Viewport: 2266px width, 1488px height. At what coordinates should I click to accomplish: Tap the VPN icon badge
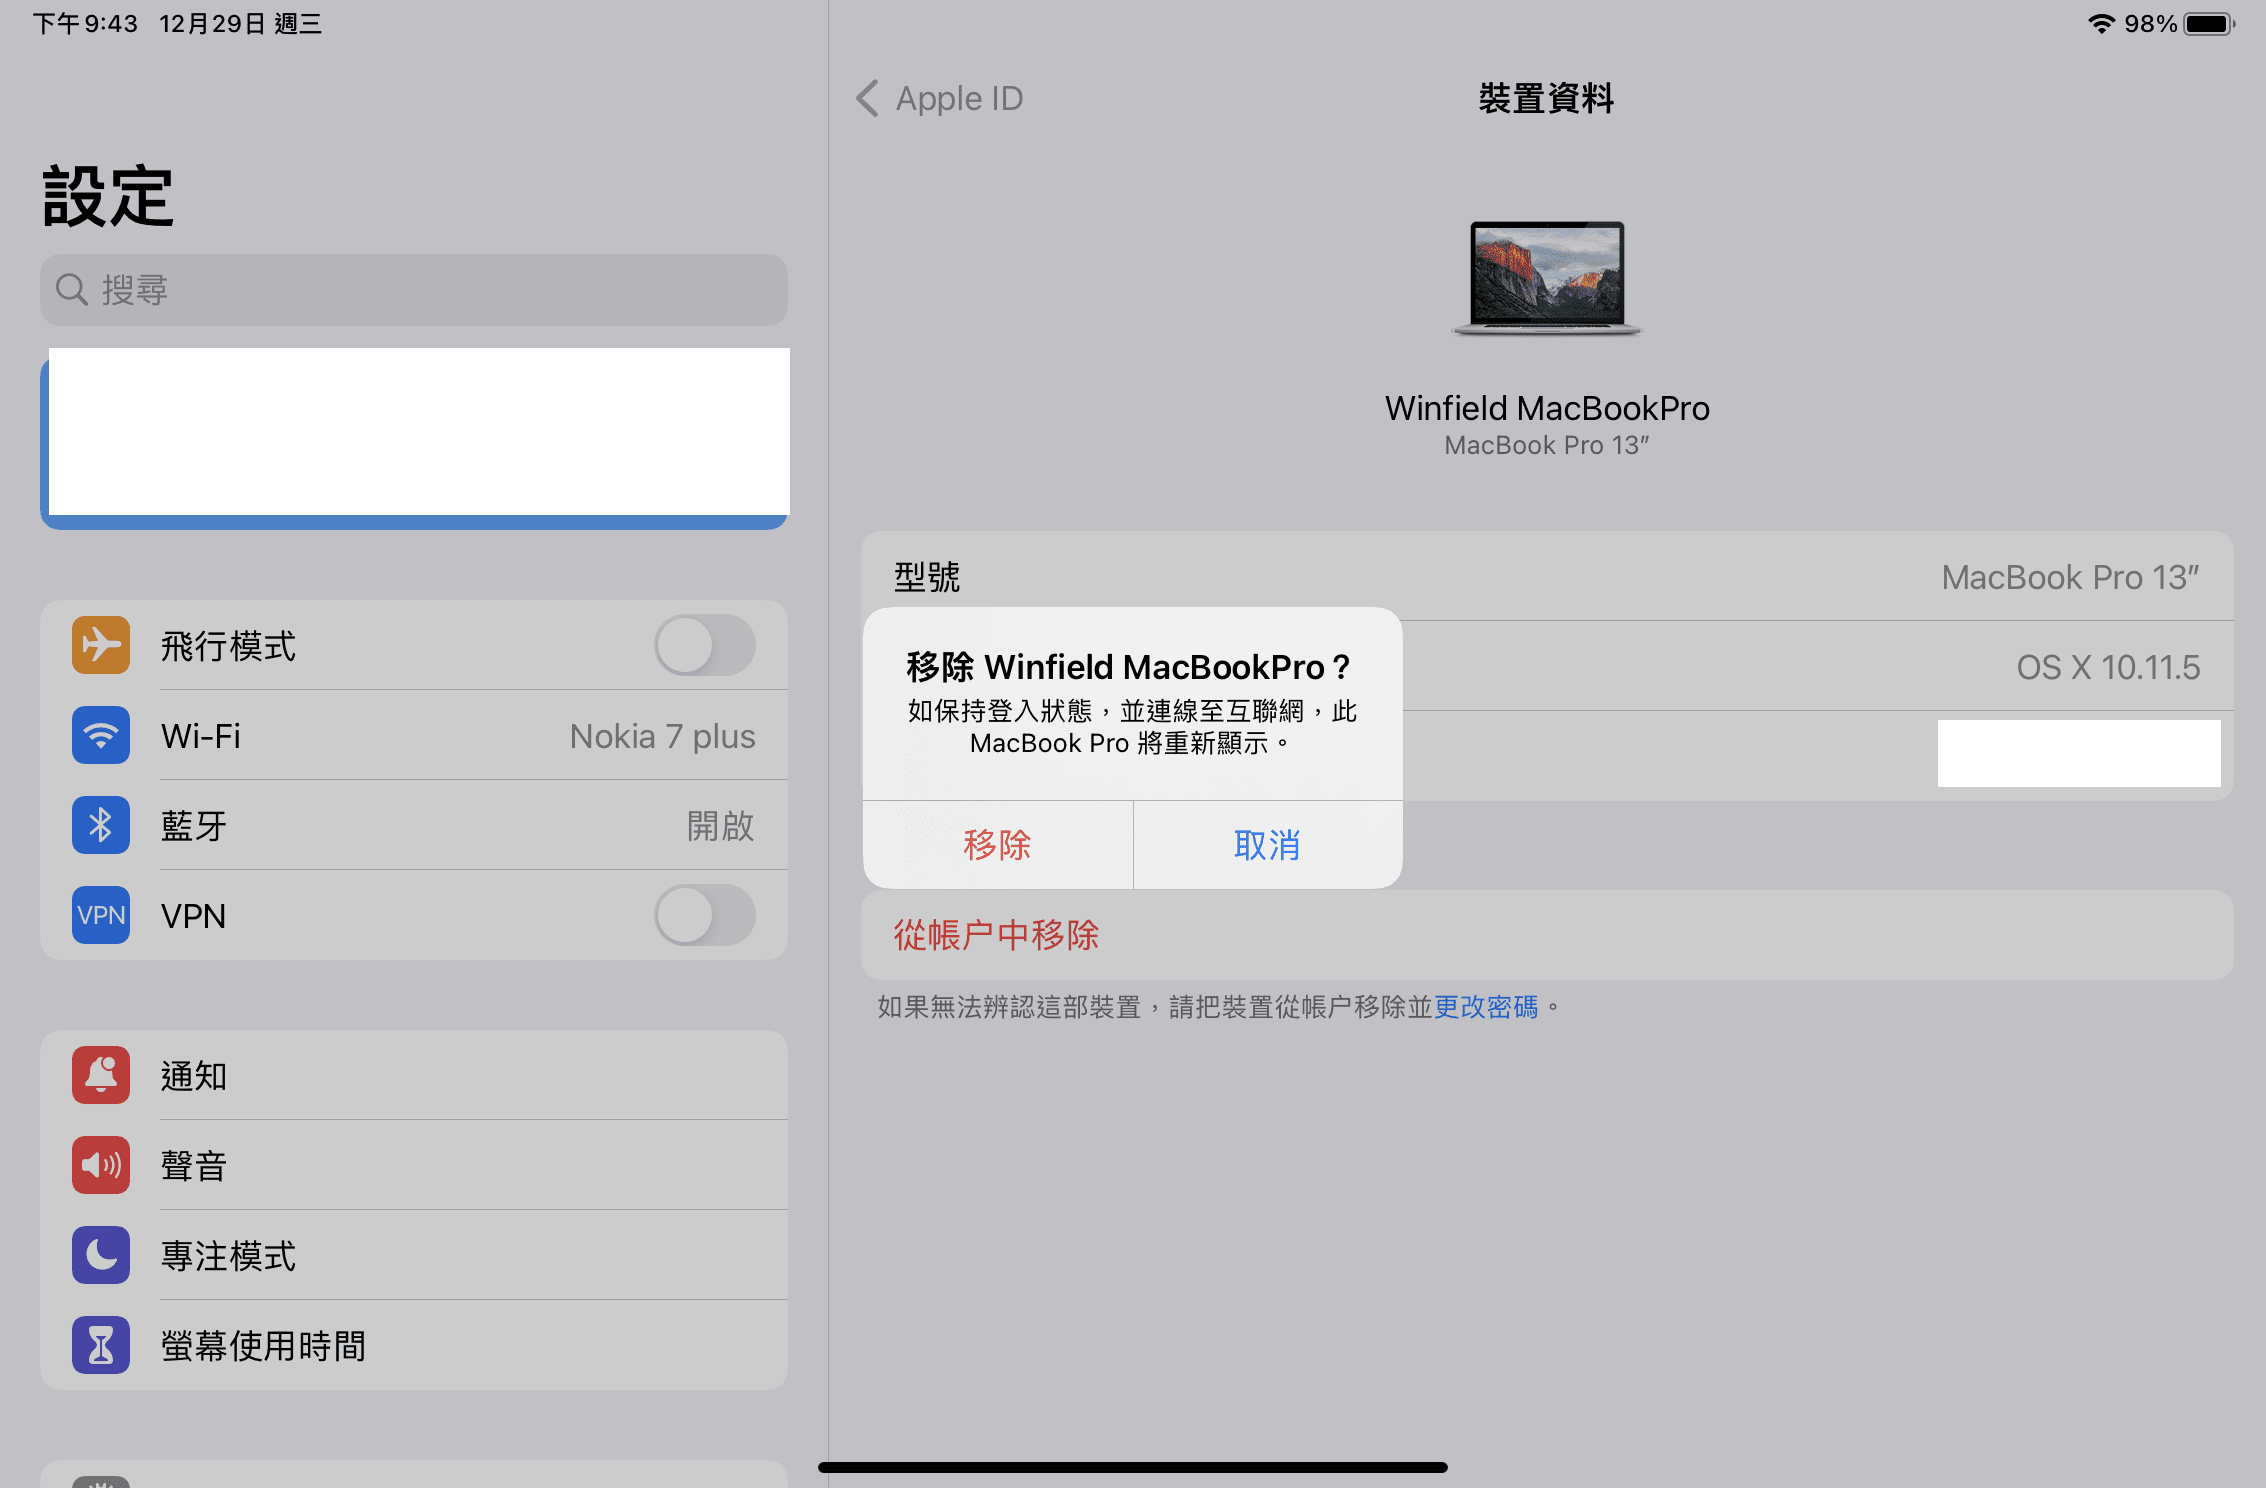101,915
